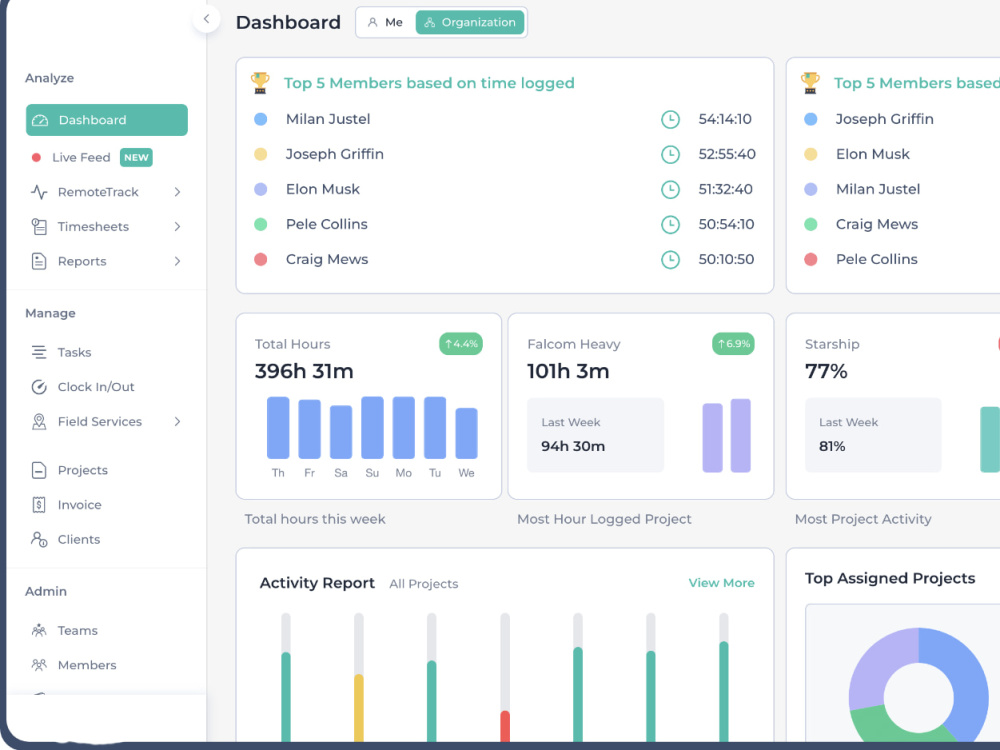This screenshot has height=750, width=1000.
Task: Open the Invoice page
Action: [79, 504]
